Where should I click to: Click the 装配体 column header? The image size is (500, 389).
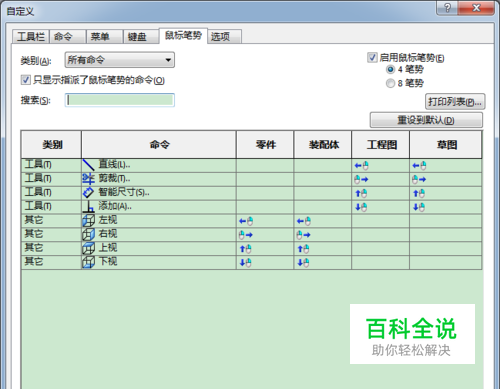pyautogui.click(x=323, y=144)
